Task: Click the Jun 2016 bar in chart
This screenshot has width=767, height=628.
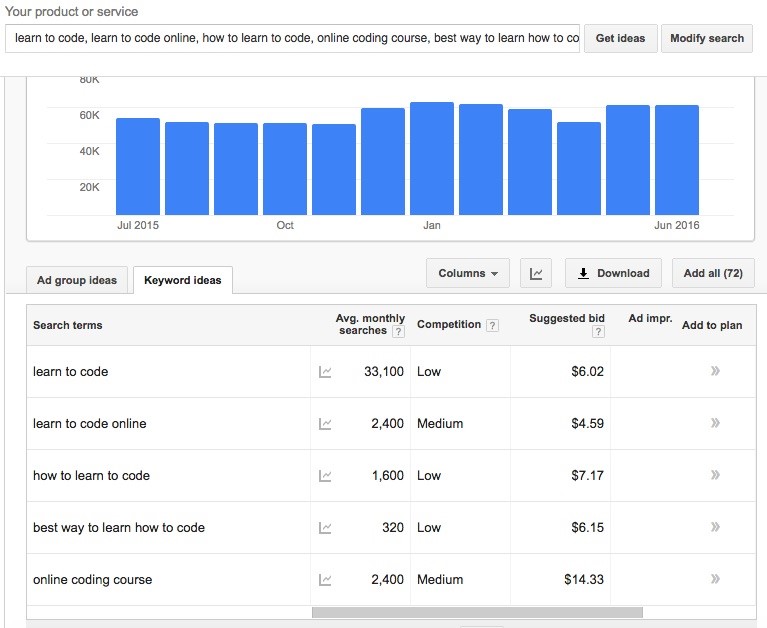Action: coord(677,160)
